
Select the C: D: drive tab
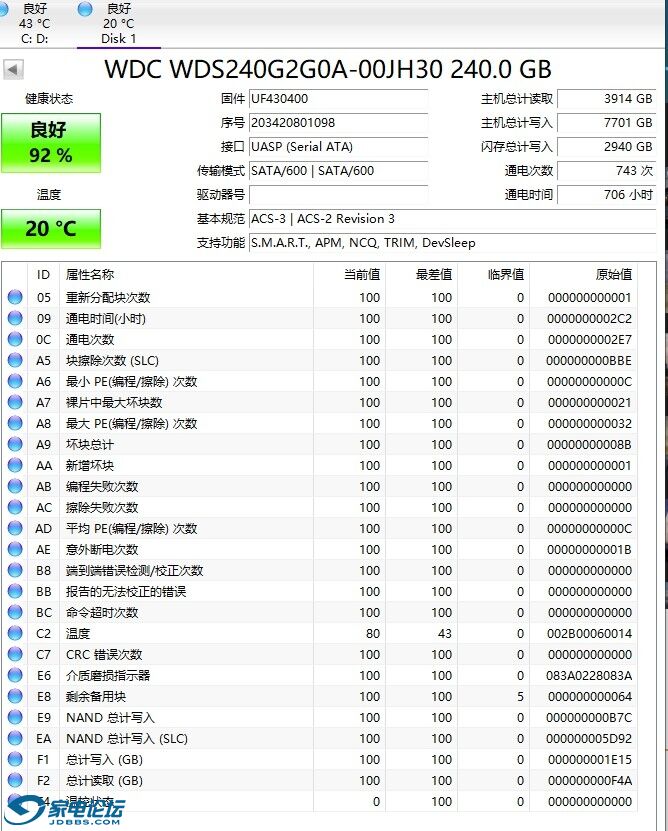[34, 24]
